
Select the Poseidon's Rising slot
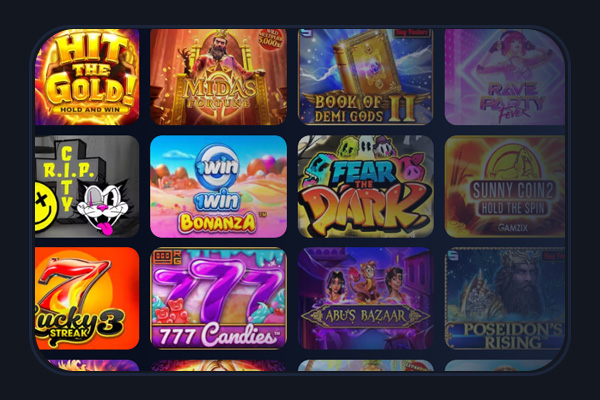[x=505, y=298]
